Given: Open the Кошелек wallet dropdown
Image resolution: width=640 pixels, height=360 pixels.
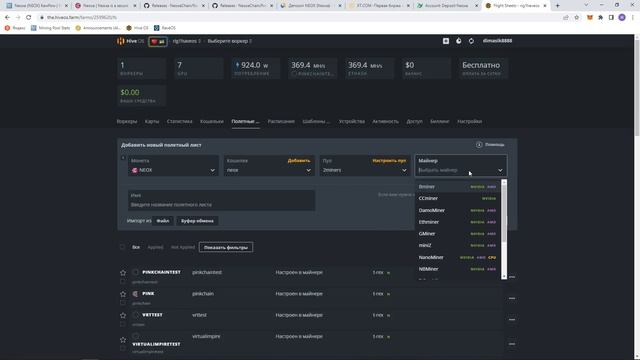Looking at the screenshot, I should (x=269, y=166).
